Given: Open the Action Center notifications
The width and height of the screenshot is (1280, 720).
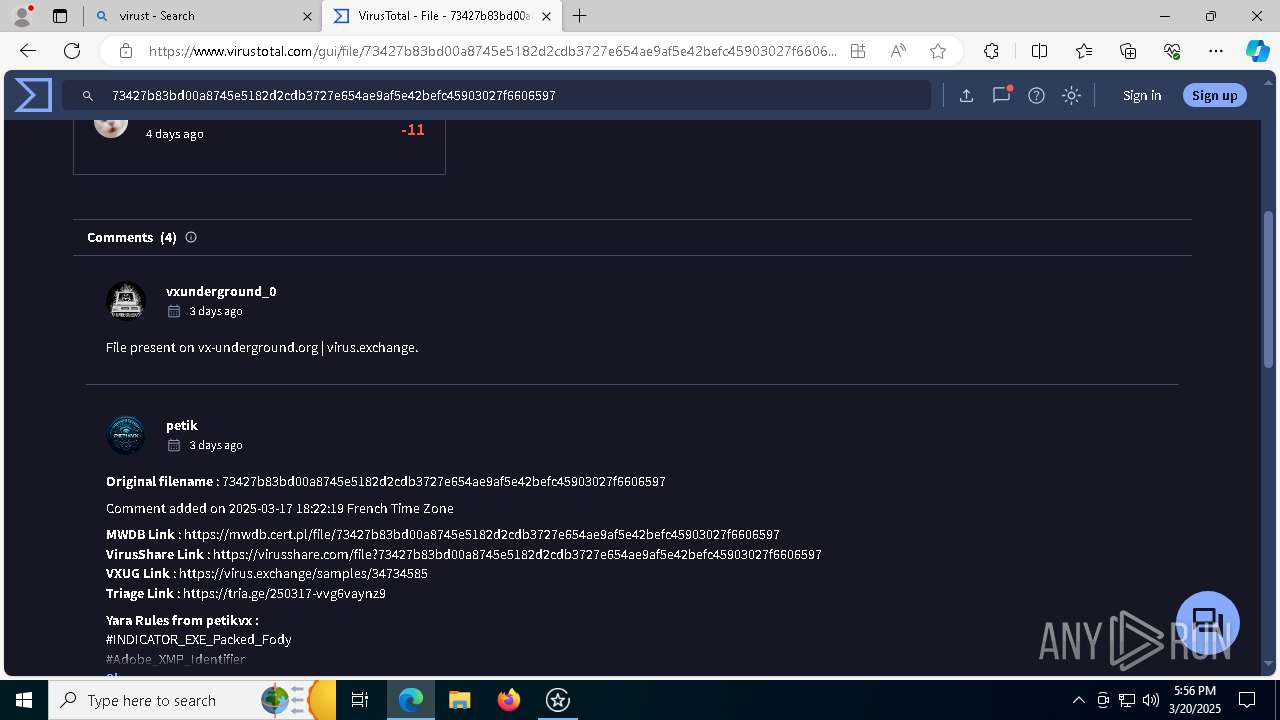Looking at the screenshot, I should [x=1247, y=700].
